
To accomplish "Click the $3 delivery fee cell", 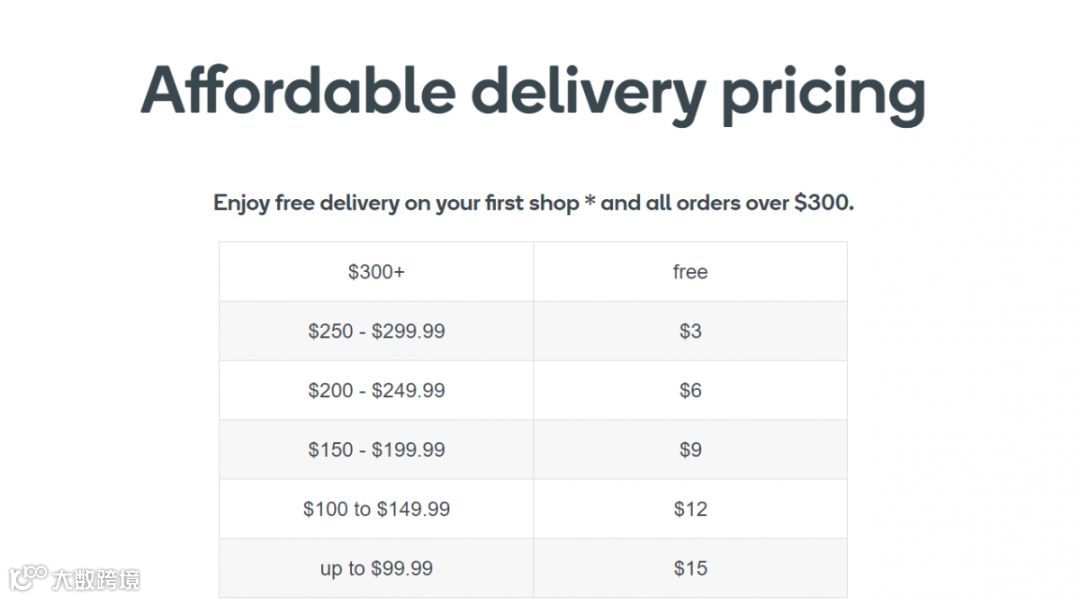I will click(690, 331).
